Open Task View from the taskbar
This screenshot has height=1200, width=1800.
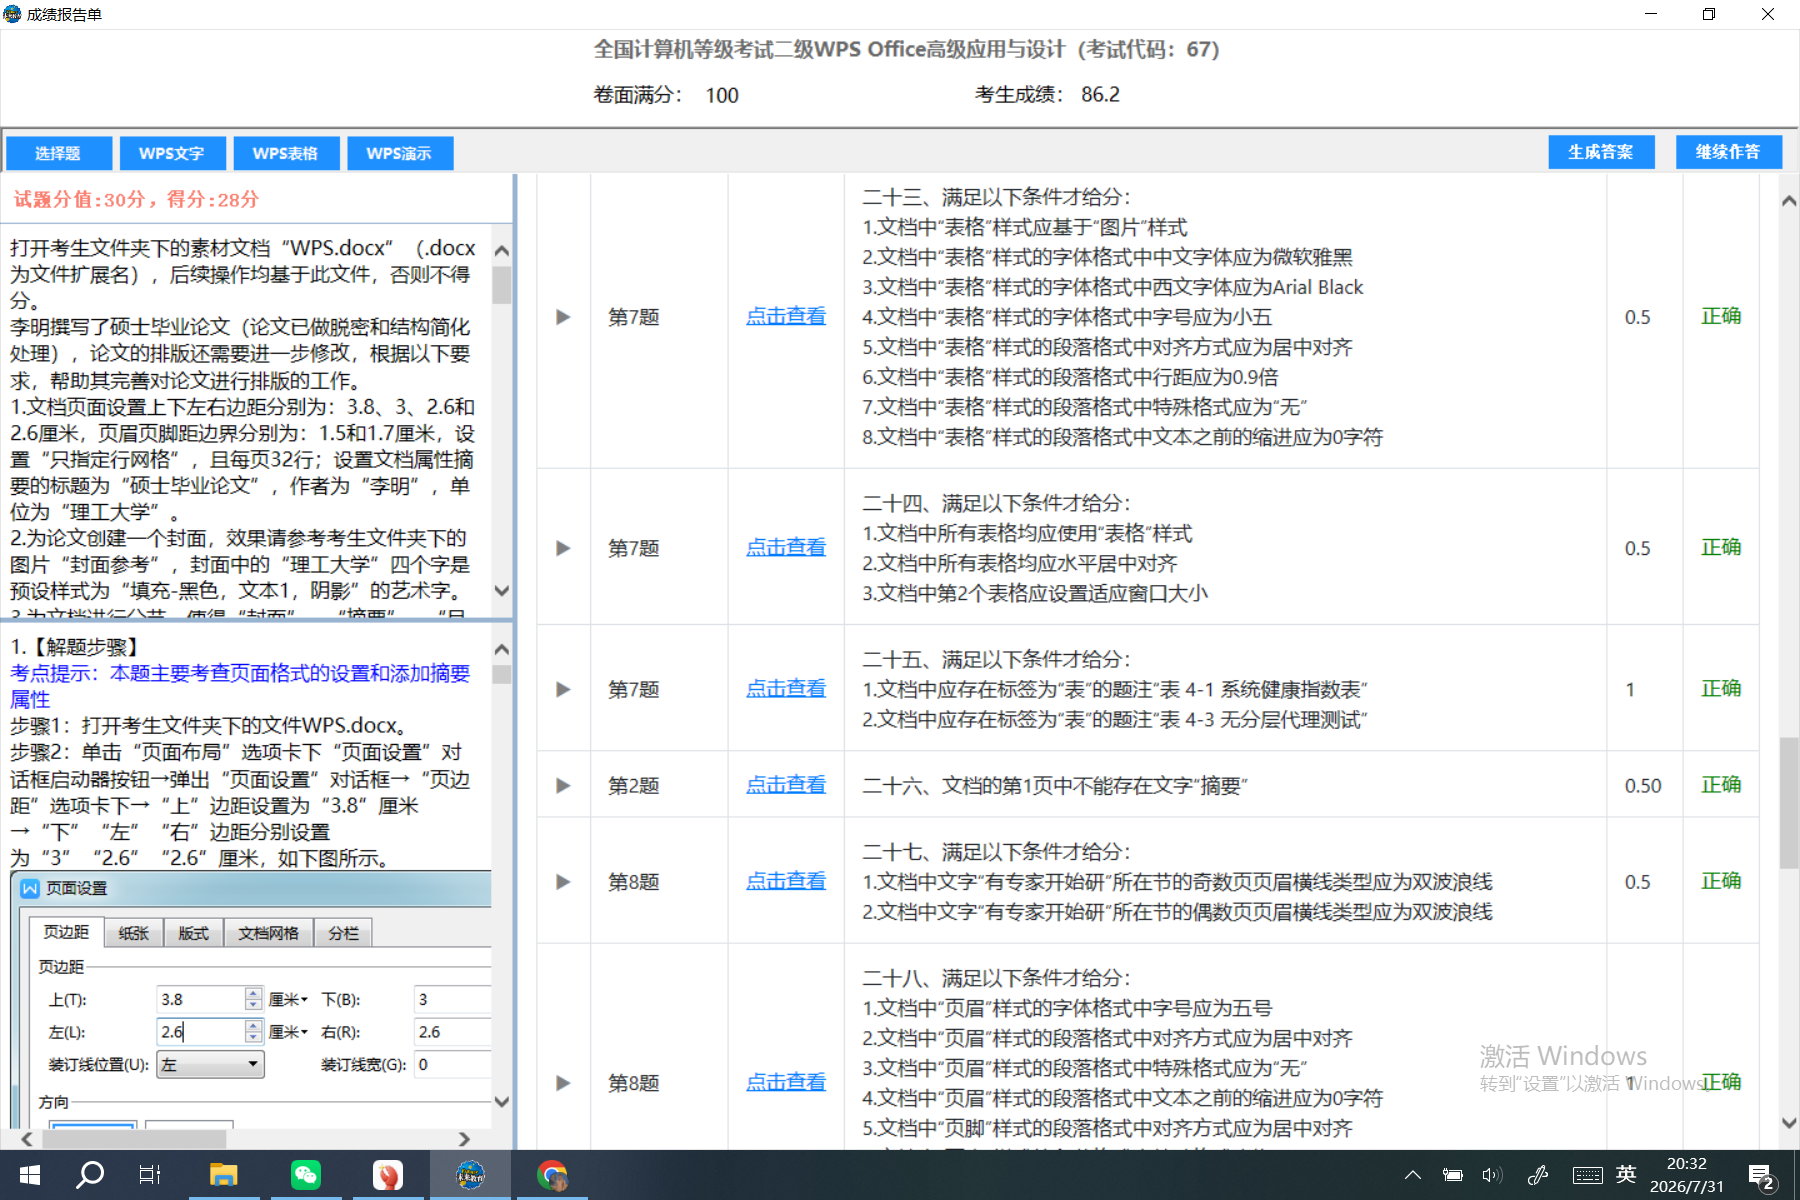[150, 1175]
